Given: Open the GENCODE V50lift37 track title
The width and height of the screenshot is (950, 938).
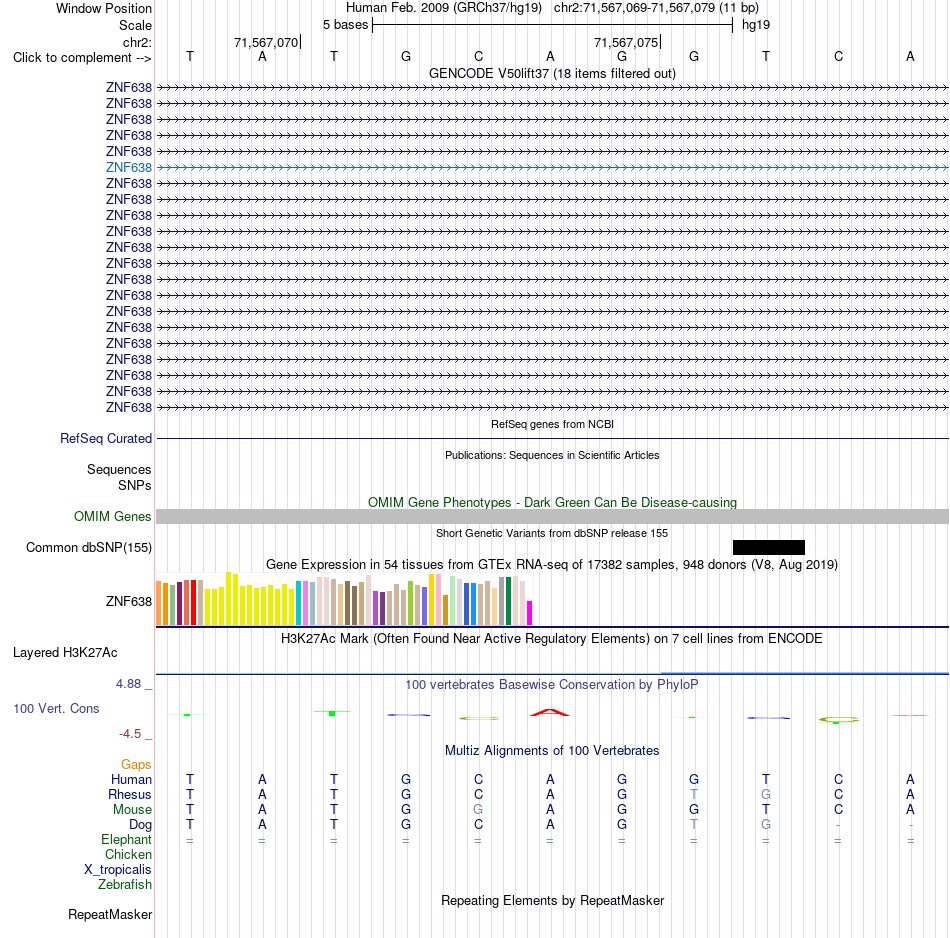Looking at the screenshot, I should (x=552, y=73).
